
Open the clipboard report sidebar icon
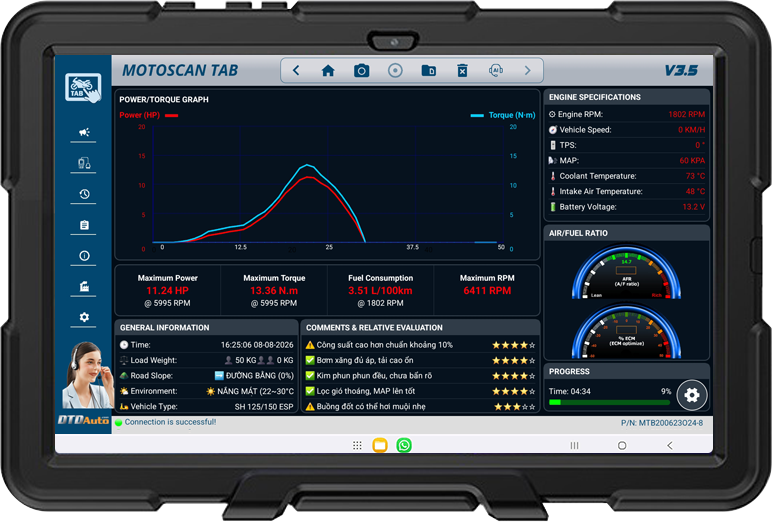tap(84, 225)
